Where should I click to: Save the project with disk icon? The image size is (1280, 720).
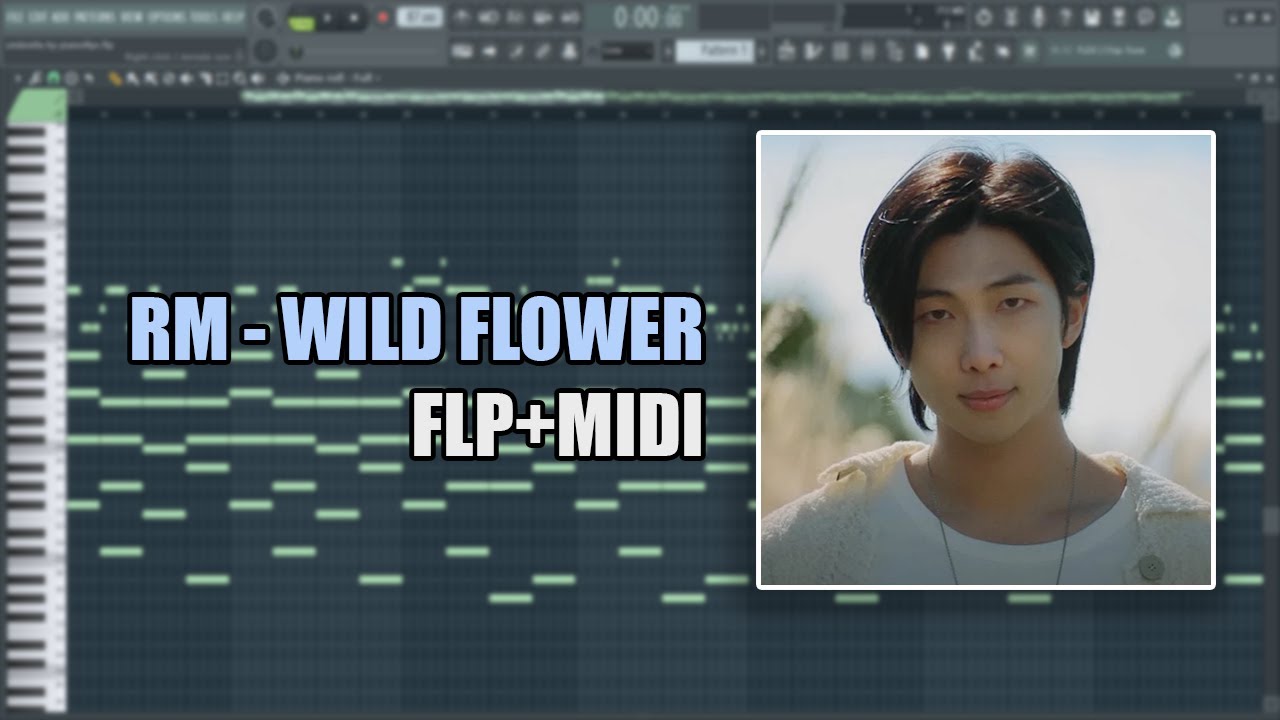tap(1092, 18)
